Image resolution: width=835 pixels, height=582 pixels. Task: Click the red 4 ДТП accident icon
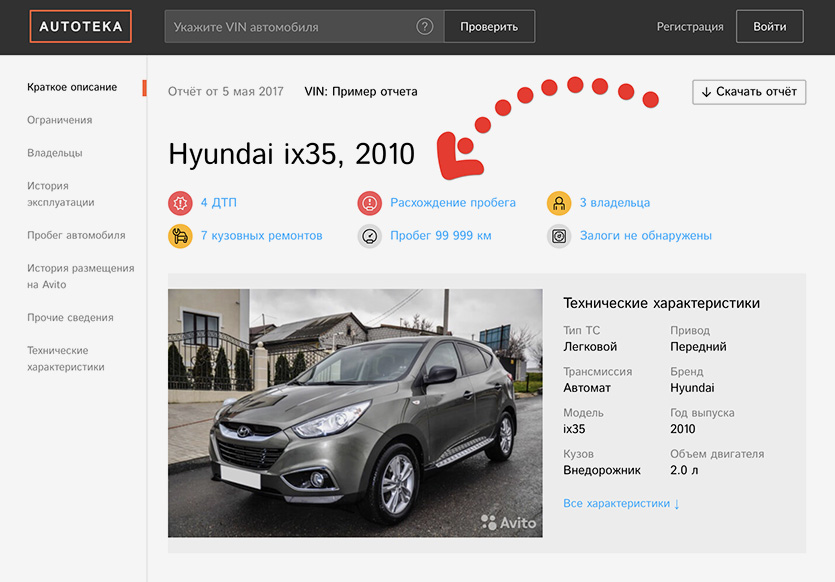coord(180,203)
